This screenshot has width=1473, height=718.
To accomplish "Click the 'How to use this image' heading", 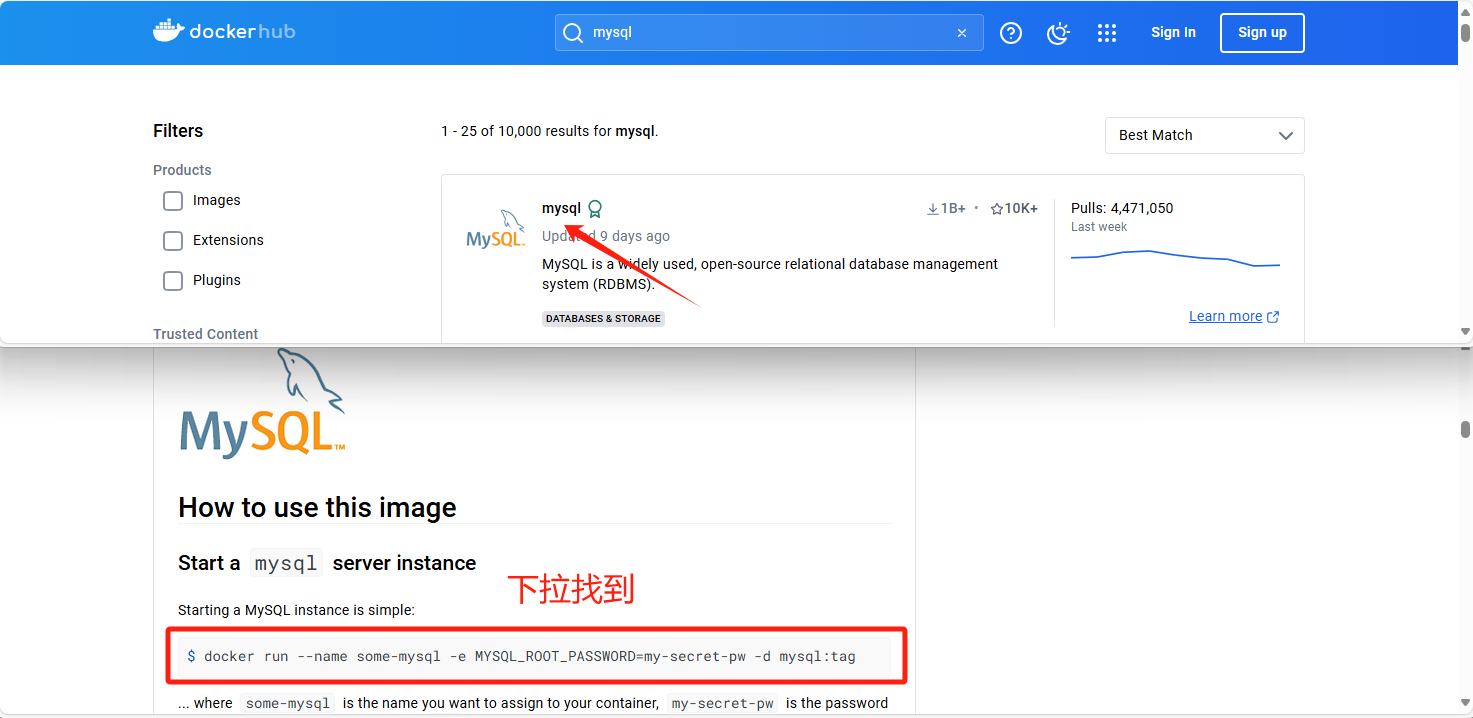I will pos(317,508).
